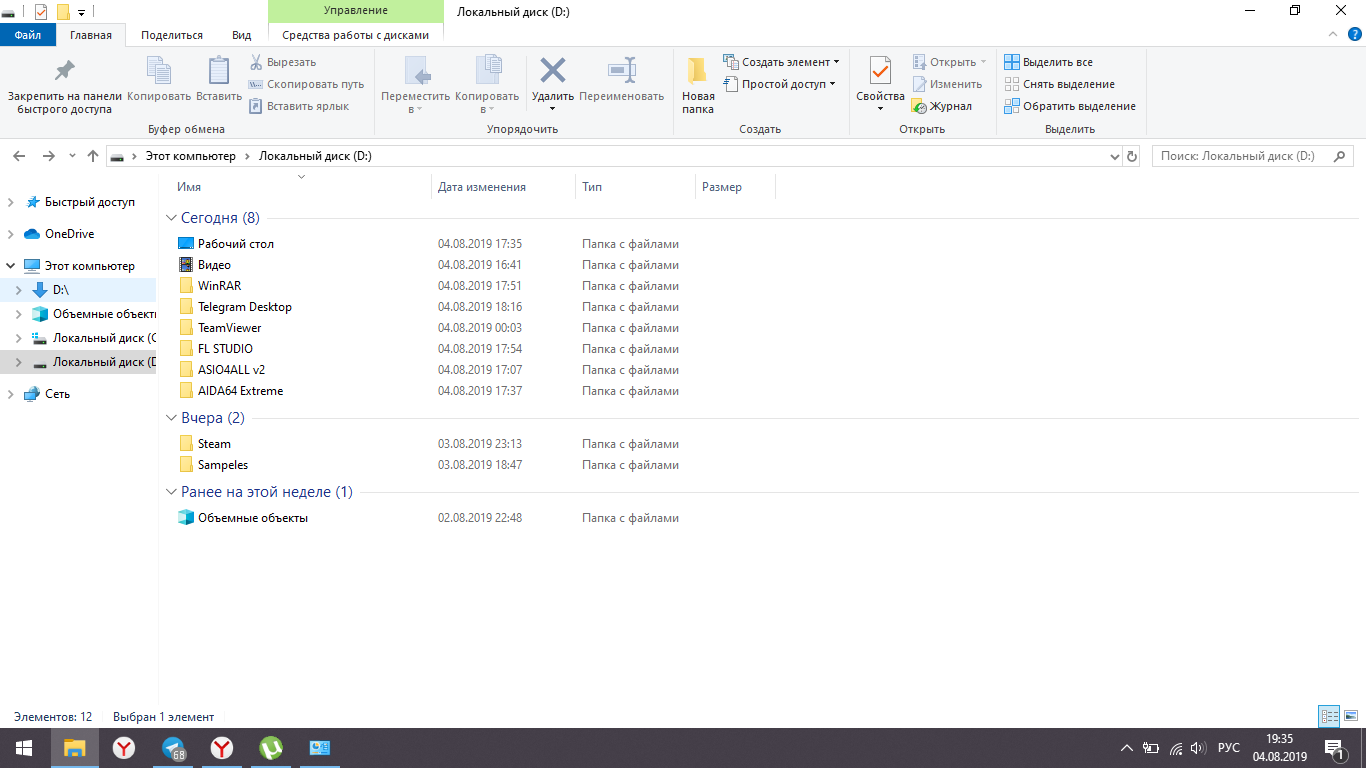Click Вставить ярлык button
Screen dimensions: 1366x768
pos(300,106)
